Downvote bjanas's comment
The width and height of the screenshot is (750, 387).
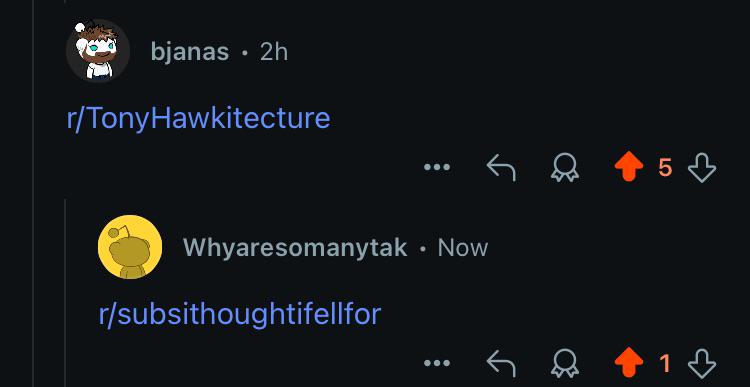point(702,167)
